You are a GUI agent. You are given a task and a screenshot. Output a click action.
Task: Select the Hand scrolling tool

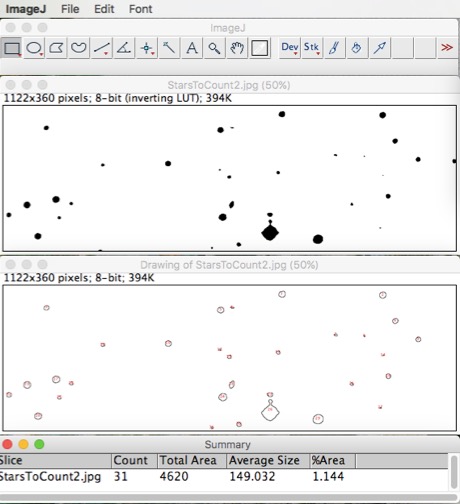(237, 48)
